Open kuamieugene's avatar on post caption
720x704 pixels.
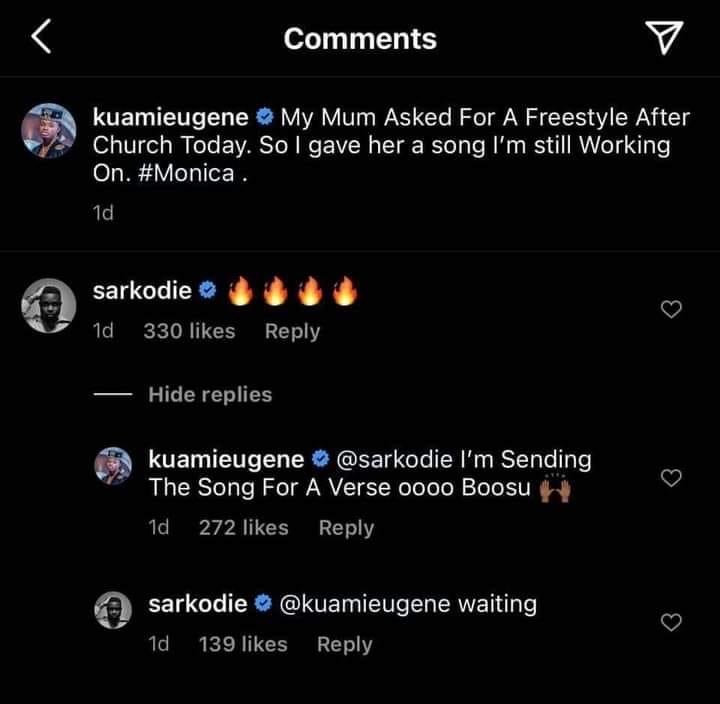point(45,130)
